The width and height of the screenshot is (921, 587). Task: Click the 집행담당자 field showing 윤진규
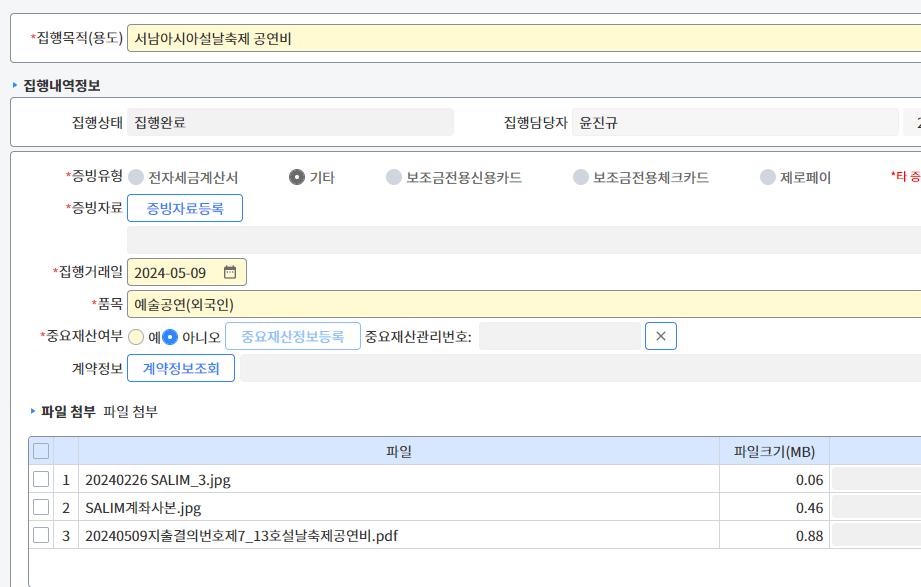point(735,122)
